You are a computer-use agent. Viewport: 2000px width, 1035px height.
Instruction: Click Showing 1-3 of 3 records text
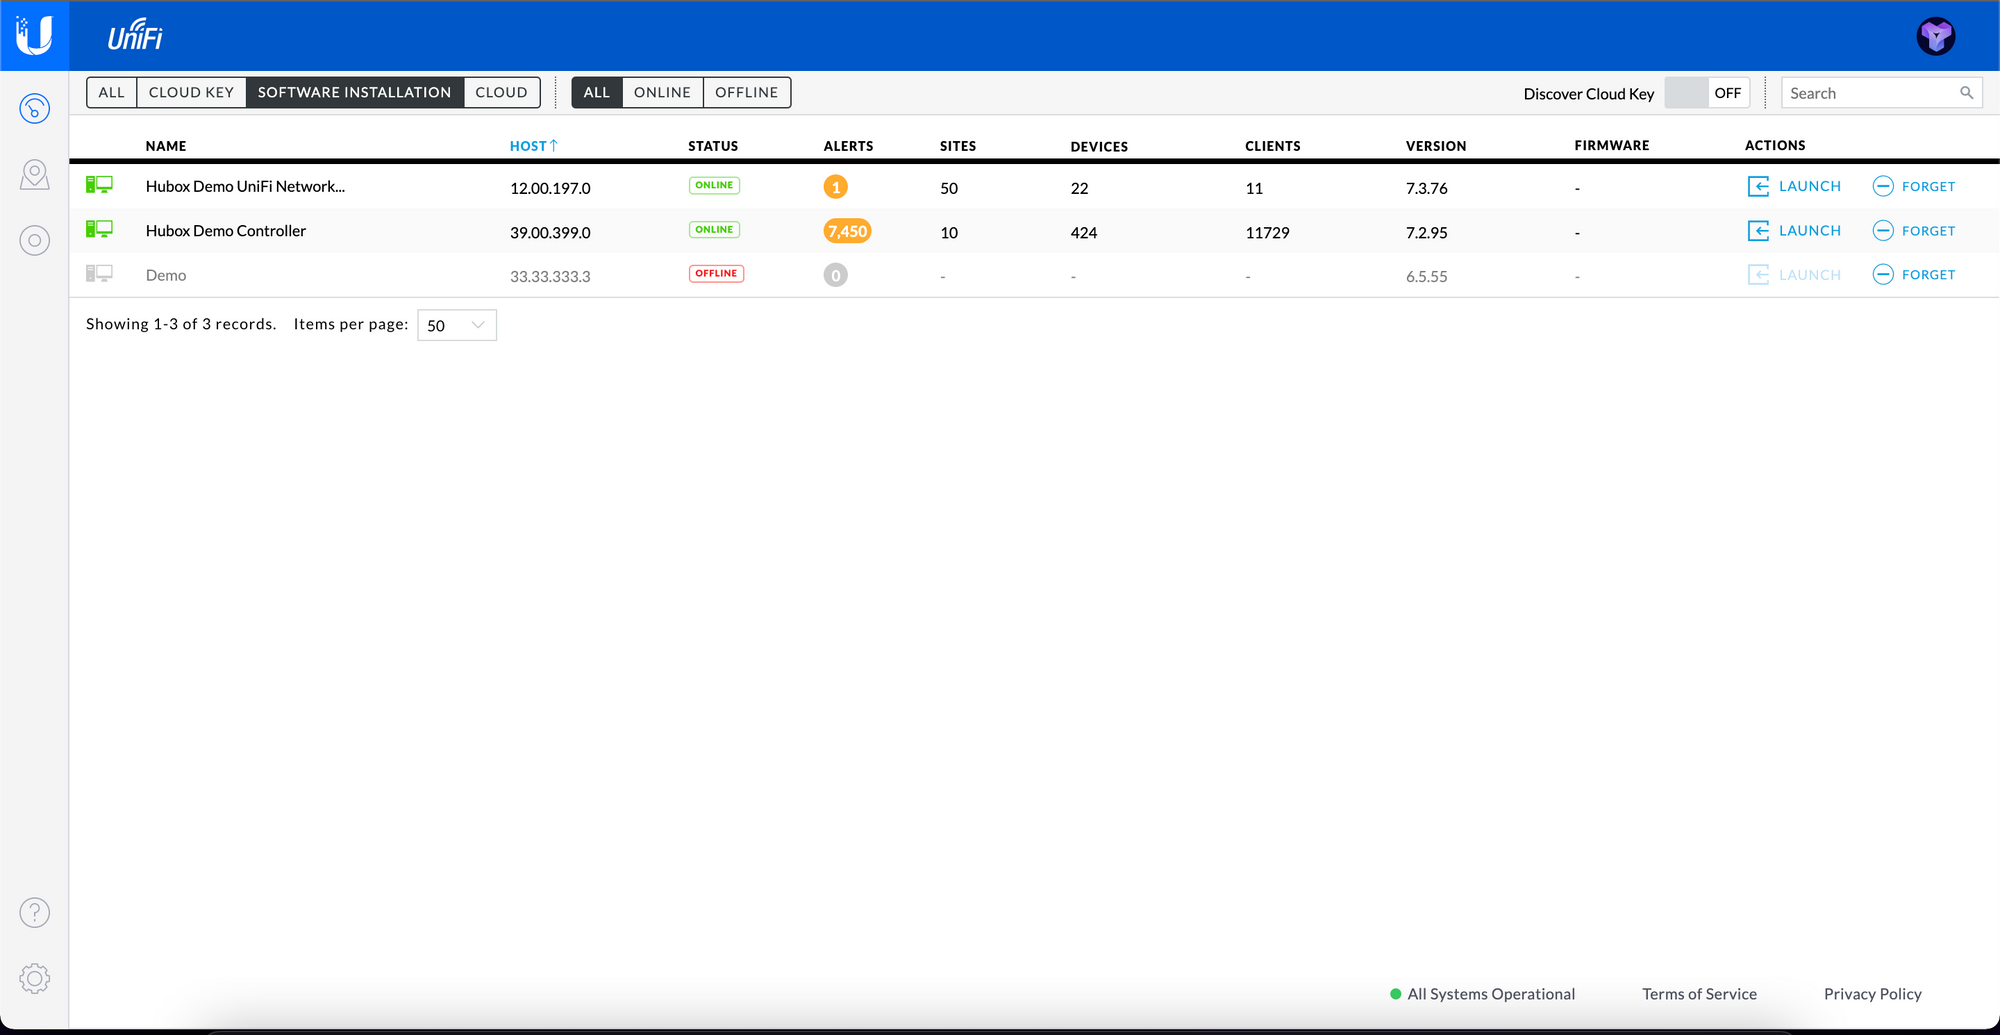coord(181,324)
